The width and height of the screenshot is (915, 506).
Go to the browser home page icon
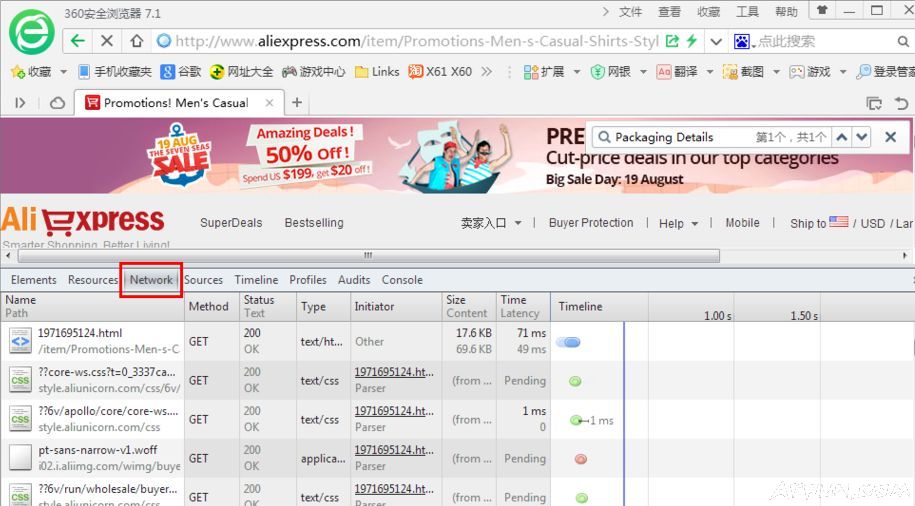pos(136,41)
